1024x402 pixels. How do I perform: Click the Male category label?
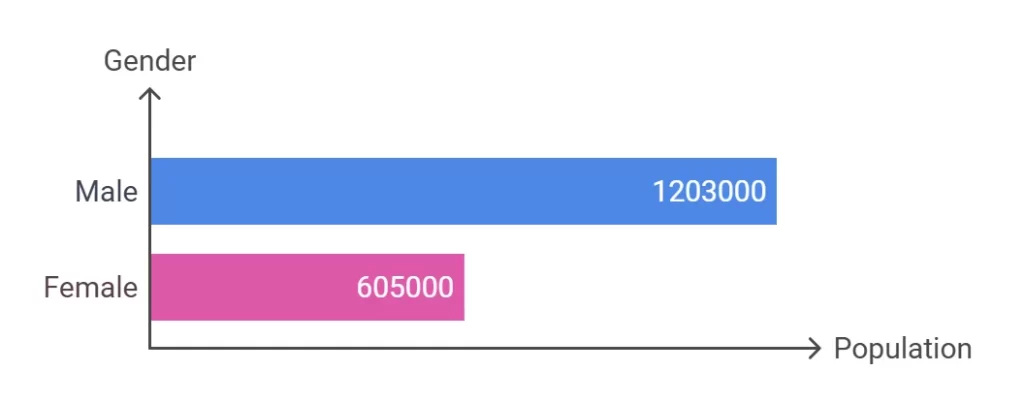click(106, 192)
